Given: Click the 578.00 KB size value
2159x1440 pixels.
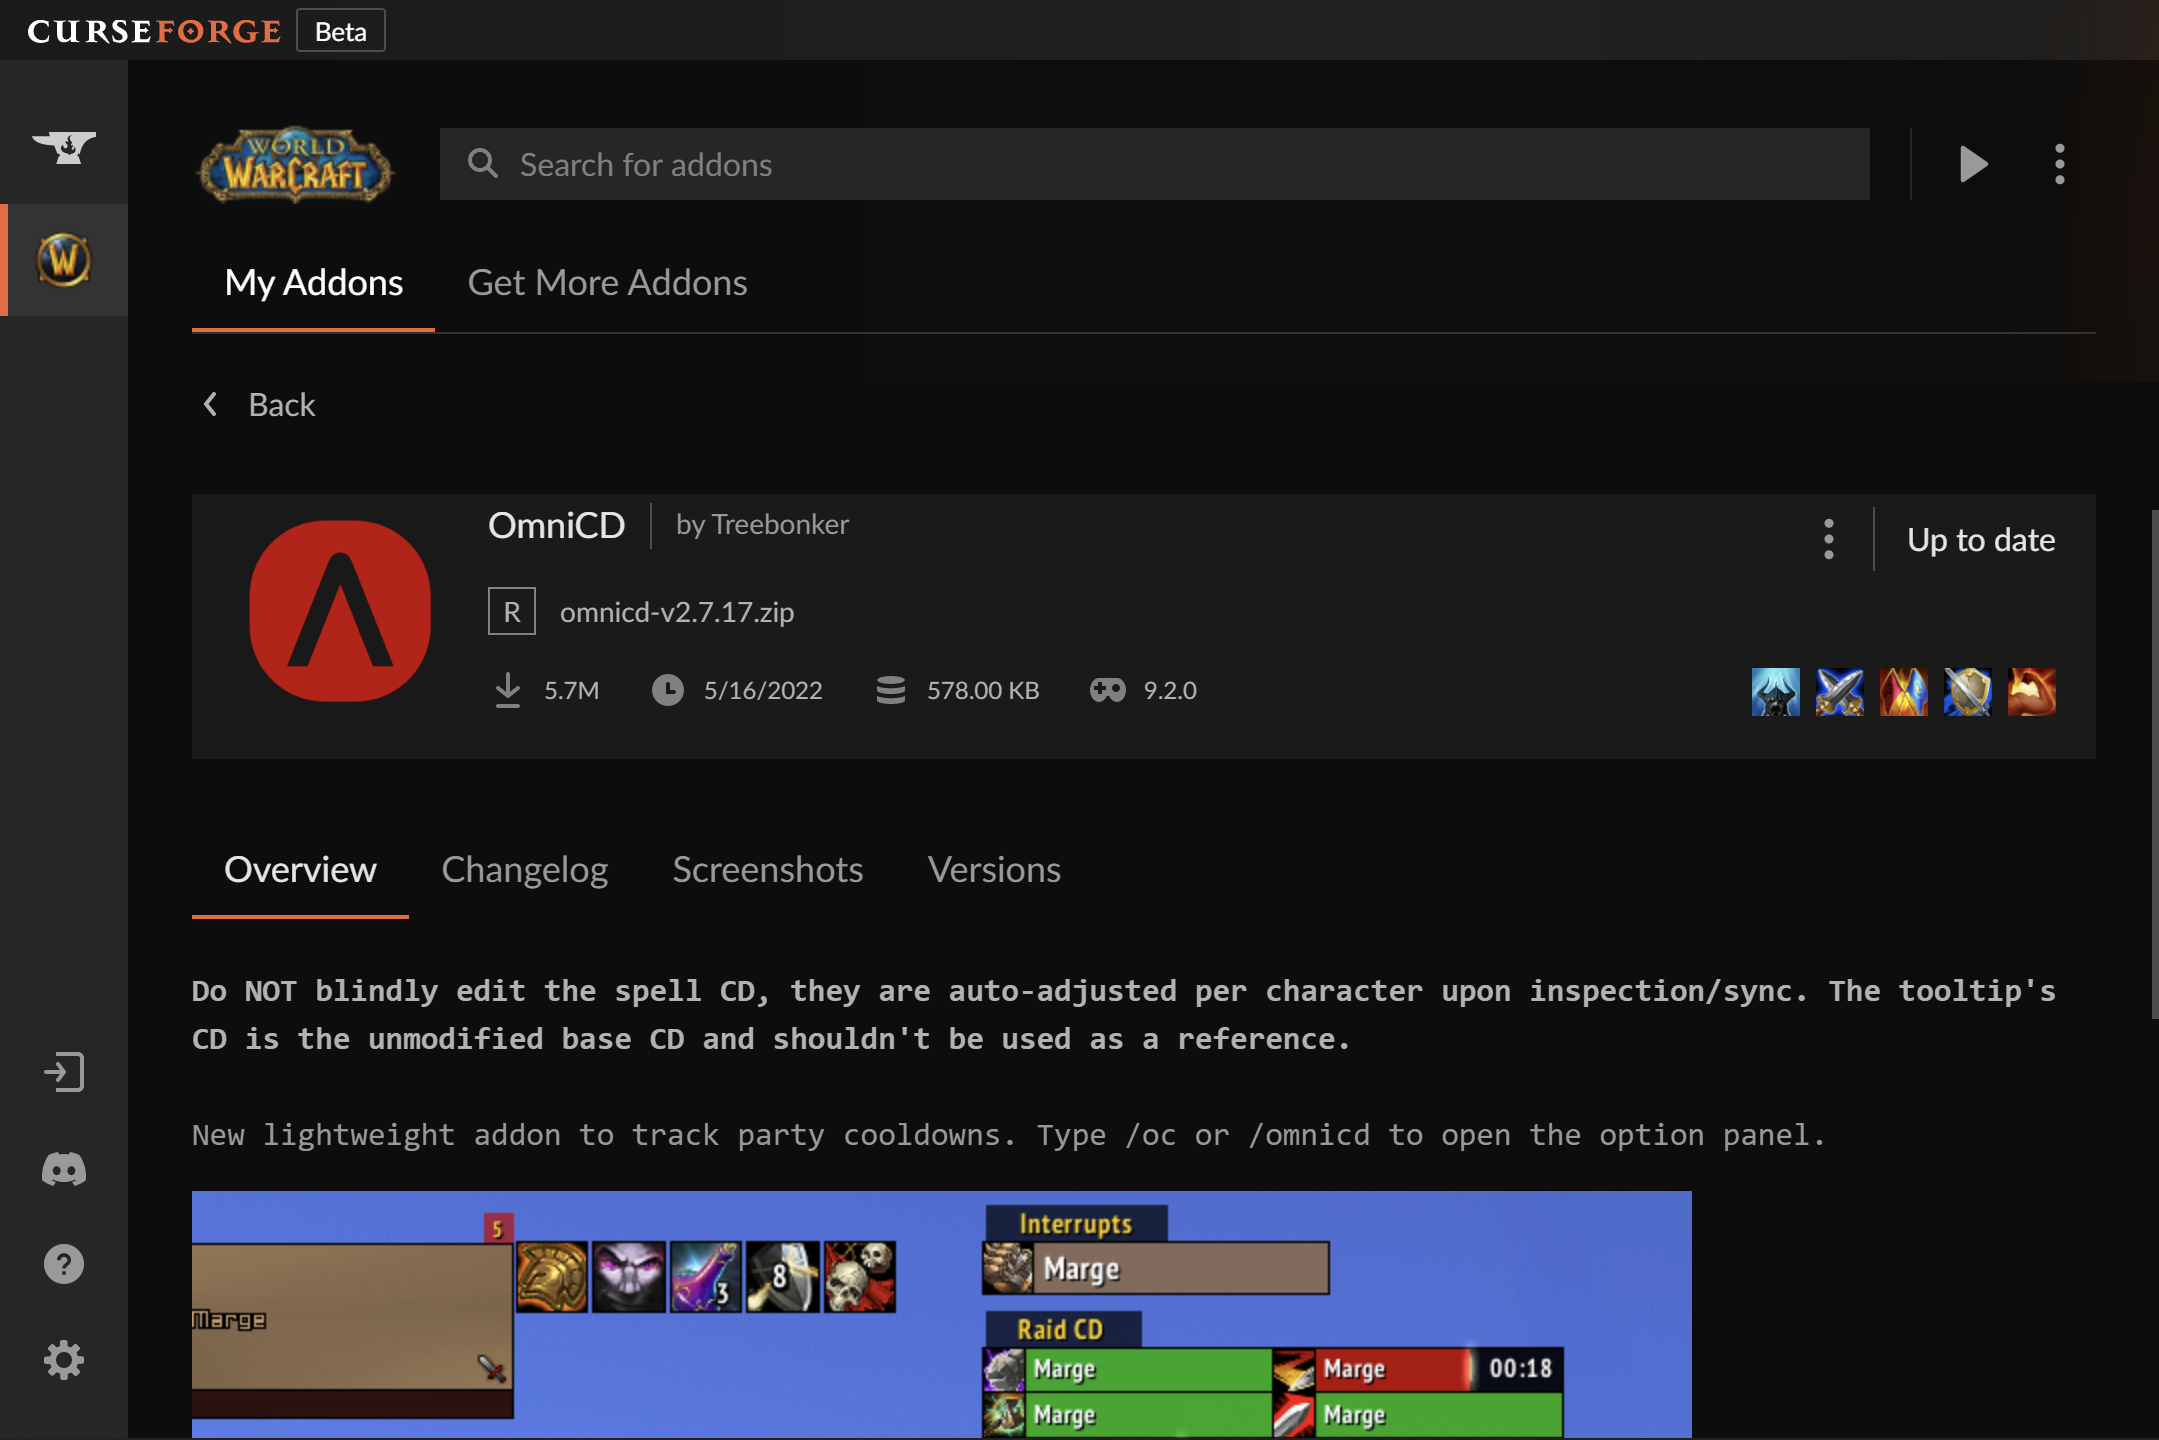Looking at the screenshot, I should (983, 690).
